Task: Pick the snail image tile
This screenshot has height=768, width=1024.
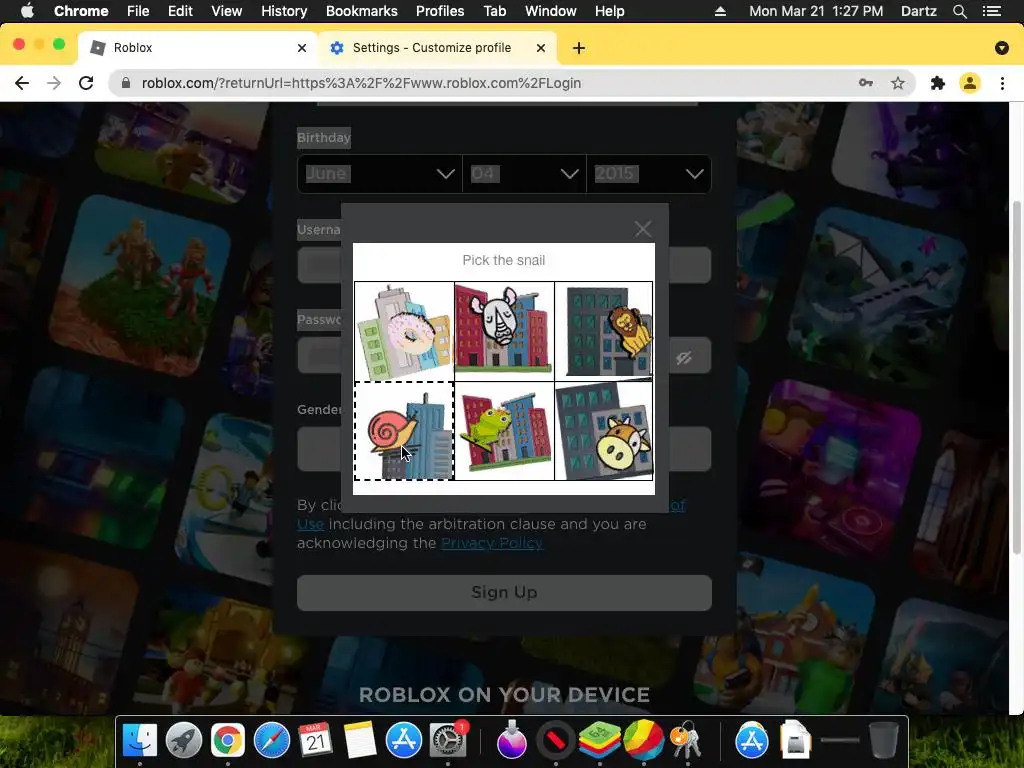Action: [404, 431]
